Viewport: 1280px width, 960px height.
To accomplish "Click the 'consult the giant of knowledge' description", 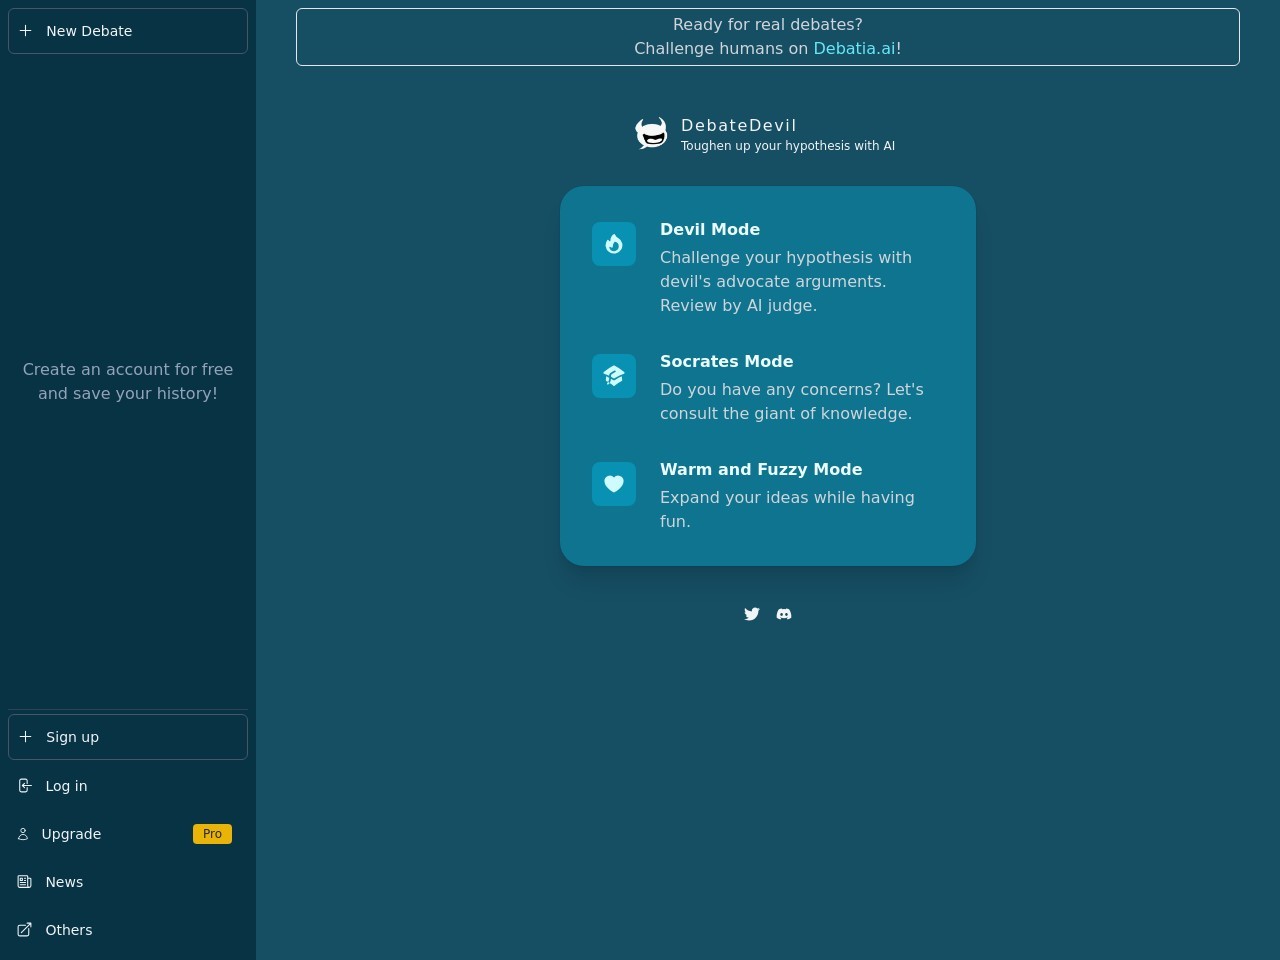I will [x=792, y=401].
